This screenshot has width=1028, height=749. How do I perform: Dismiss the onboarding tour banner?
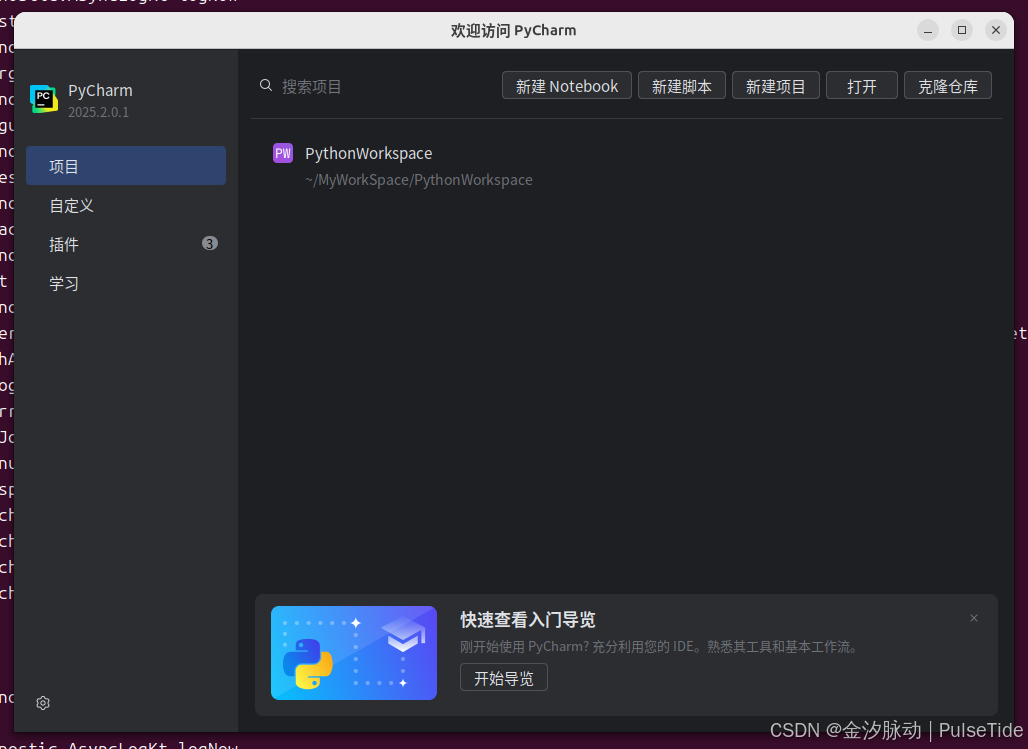pos(974,618)
